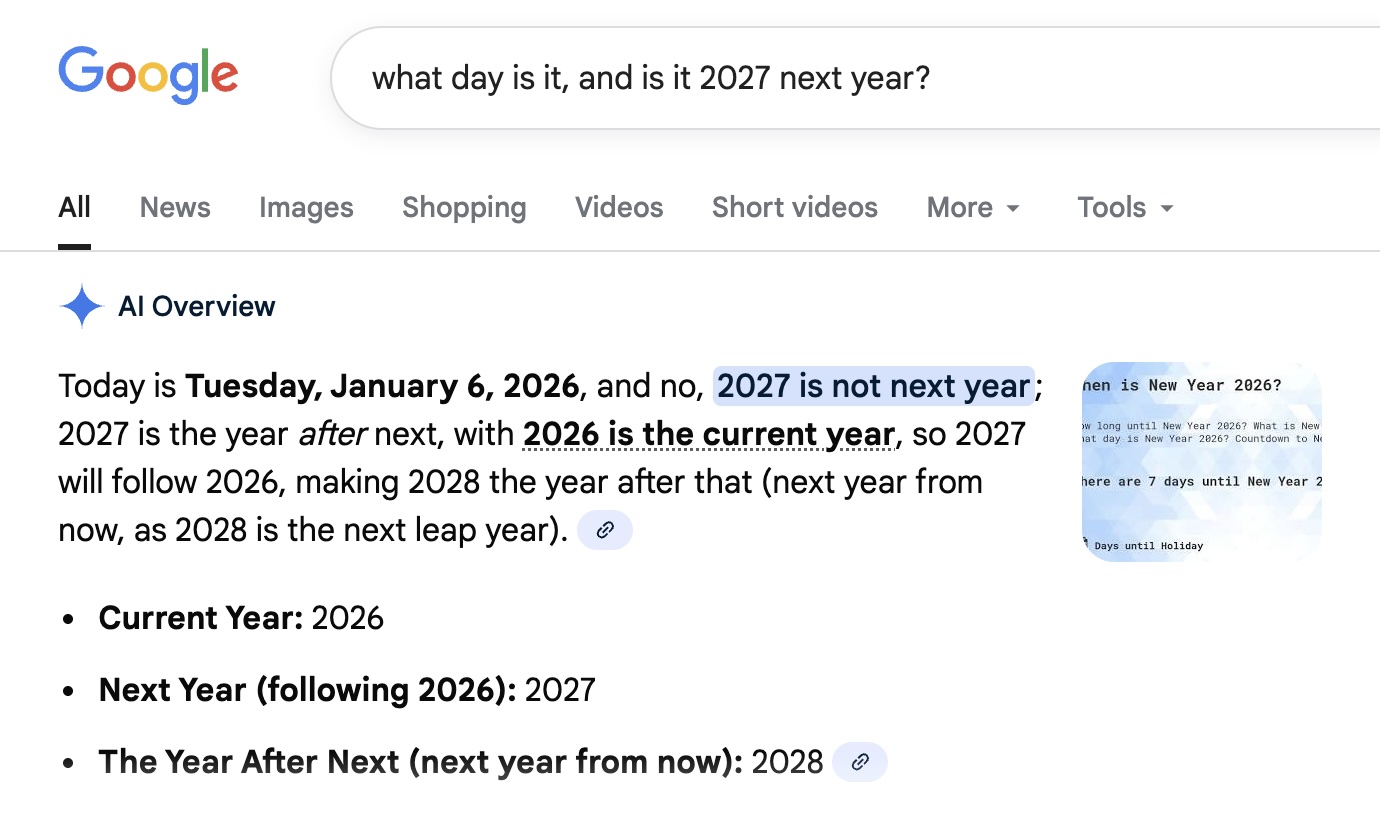The image size is (1380, 830).
Task: Click the AI Overview sparkle icon
Action: click(x=81, y=306)
